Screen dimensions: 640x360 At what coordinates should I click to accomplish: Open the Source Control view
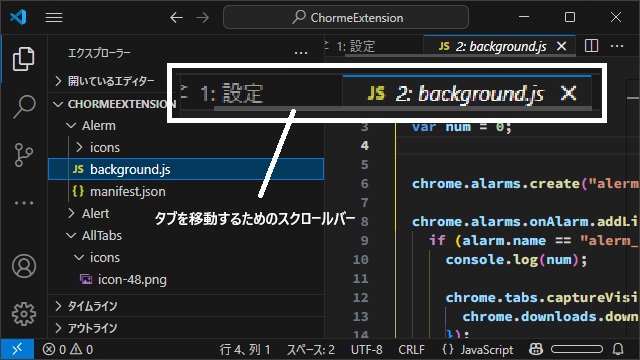coord(24,155)
